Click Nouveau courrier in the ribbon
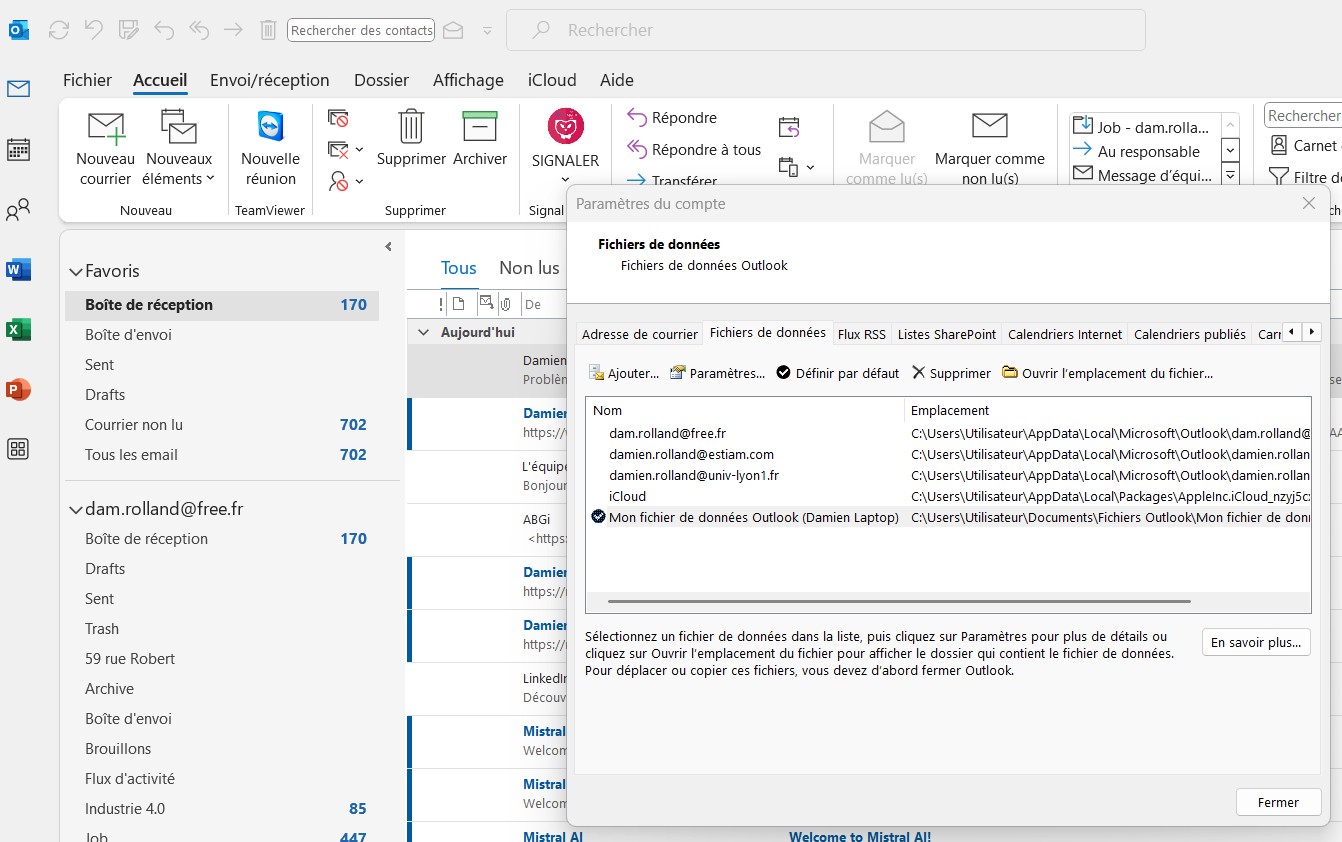 (x=105, y=149)
